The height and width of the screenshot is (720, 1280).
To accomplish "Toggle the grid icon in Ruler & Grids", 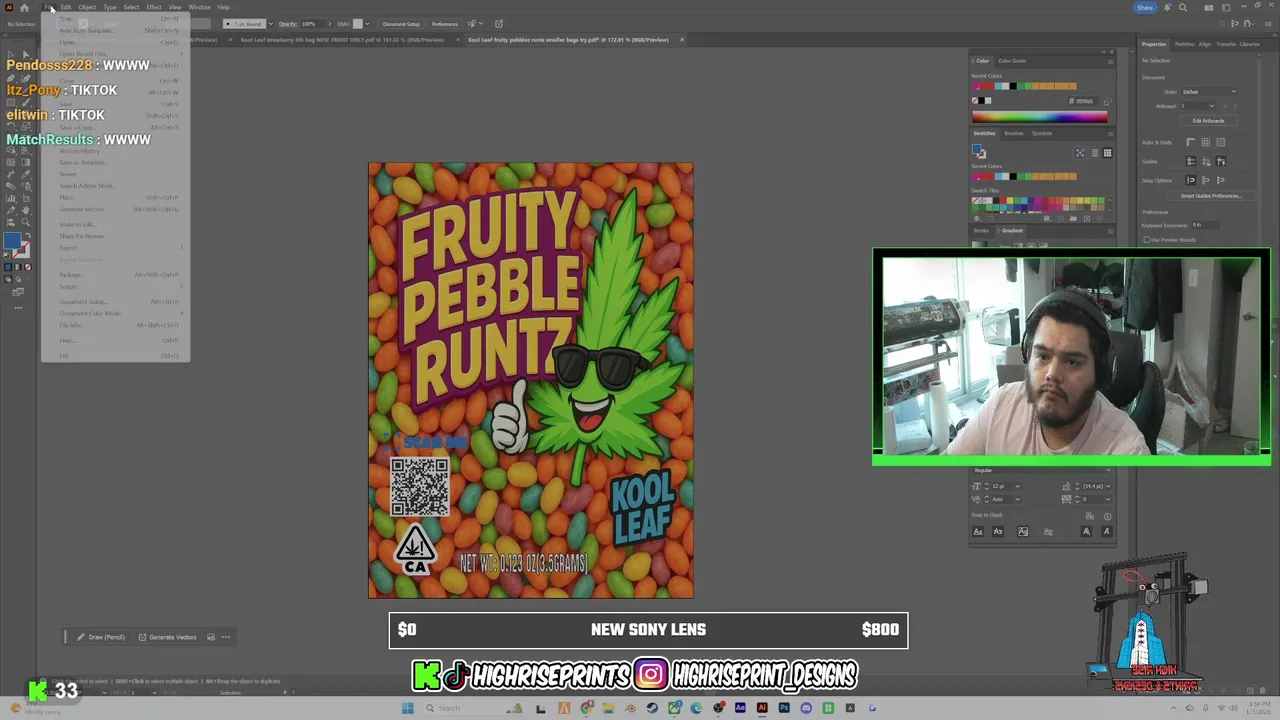I will click(1206, 142).
